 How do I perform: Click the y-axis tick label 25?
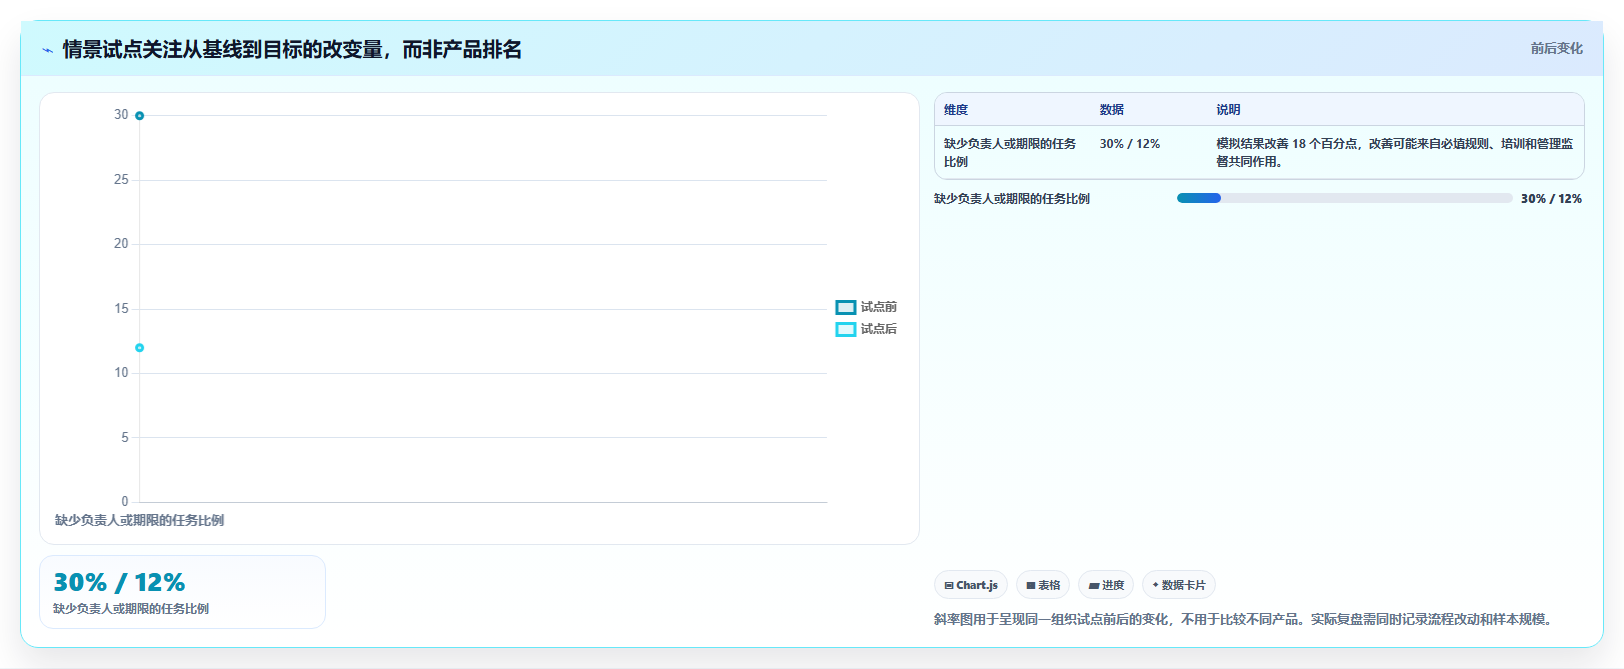[121, 180]
